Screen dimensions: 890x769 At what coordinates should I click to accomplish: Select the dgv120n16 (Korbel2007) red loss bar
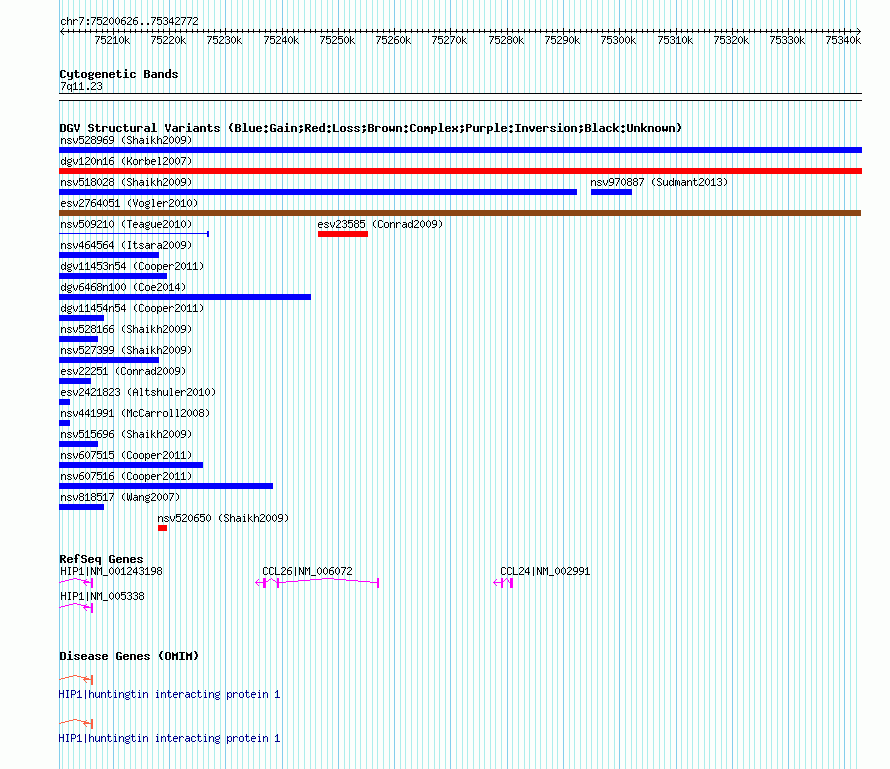tap(460, 171)
